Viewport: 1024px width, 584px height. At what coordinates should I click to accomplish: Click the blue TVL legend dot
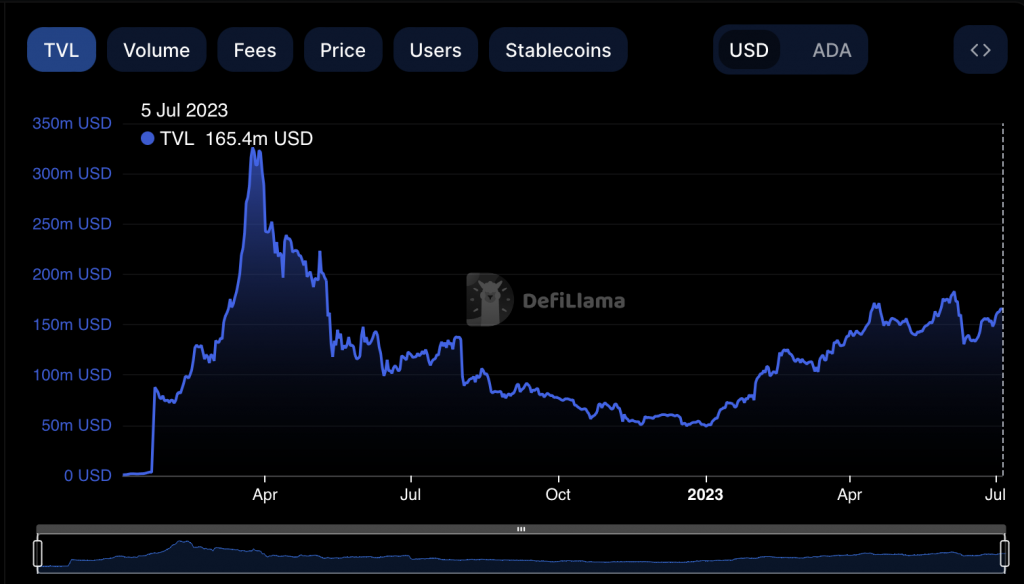(x=147, y=139)
